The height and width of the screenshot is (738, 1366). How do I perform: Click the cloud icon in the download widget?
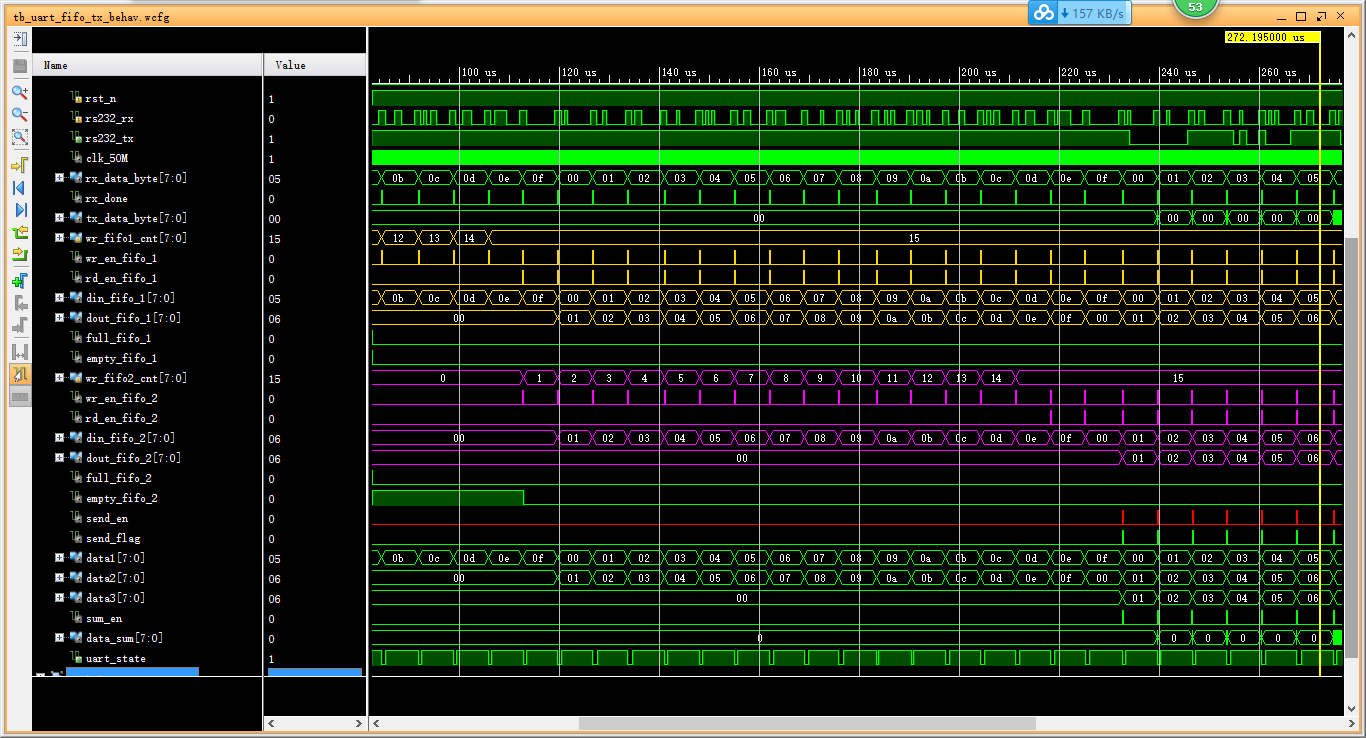click(x=1043, y=13)
